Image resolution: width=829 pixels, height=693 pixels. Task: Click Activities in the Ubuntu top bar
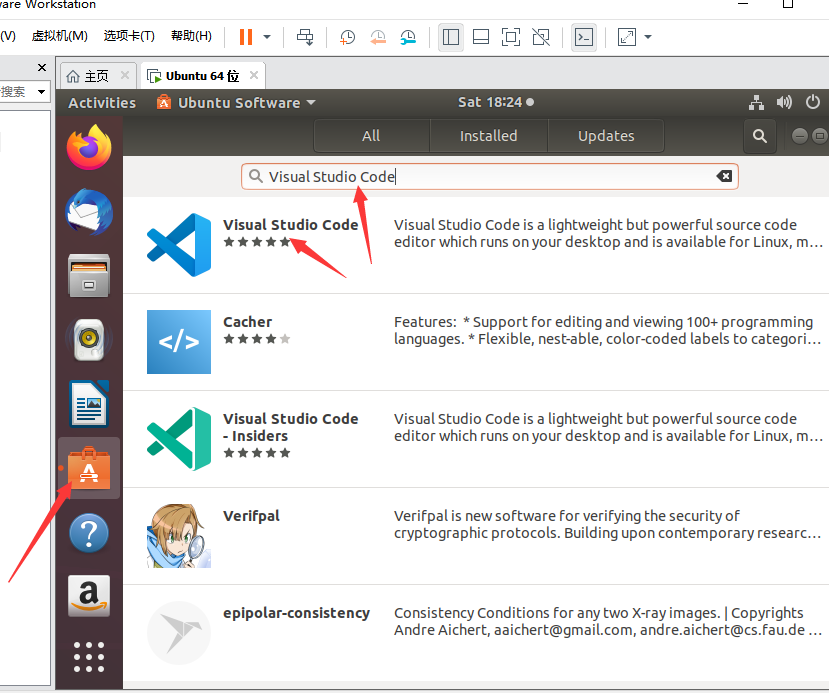pyautogui.click(x=102, y=103)
